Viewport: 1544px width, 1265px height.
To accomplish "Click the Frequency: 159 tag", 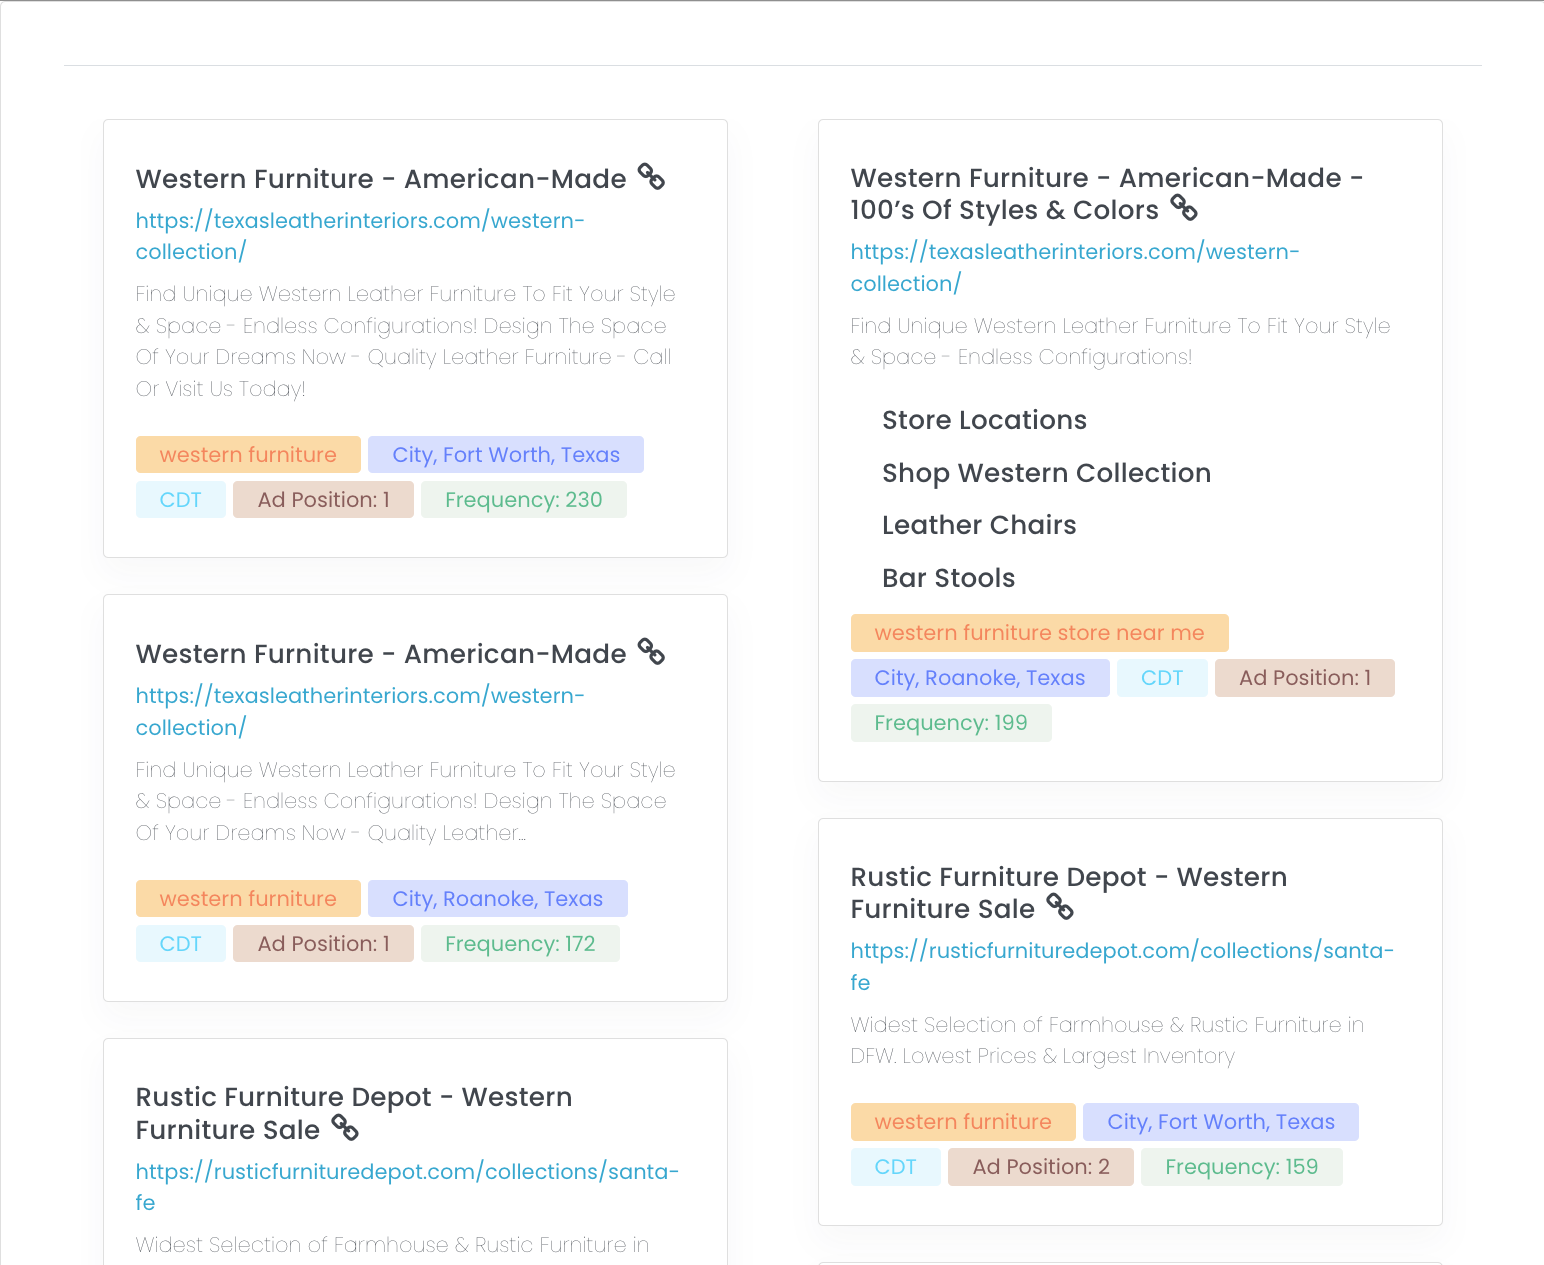I will click(1240, 1167).
